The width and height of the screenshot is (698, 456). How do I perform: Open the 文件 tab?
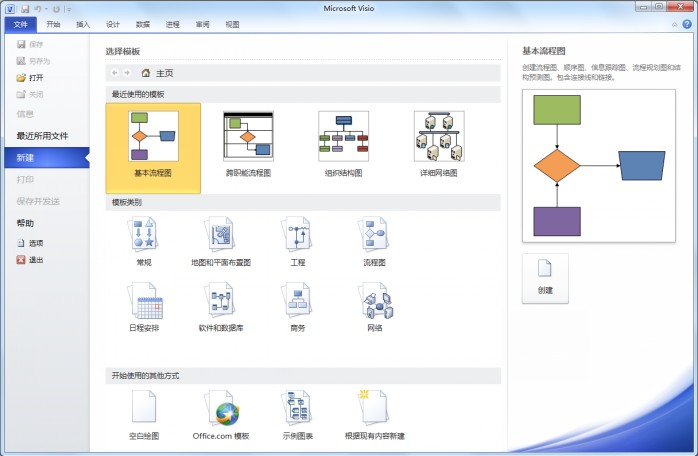pos(20,24)
